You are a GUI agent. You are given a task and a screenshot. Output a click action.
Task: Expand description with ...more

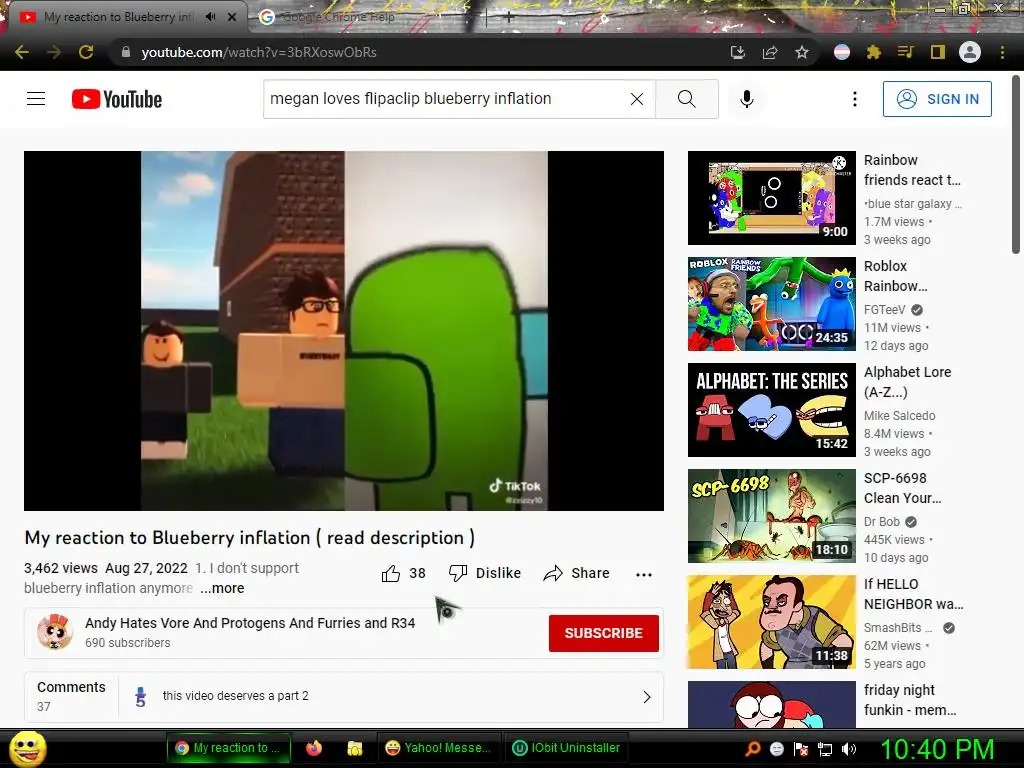(x=223, y=588)
